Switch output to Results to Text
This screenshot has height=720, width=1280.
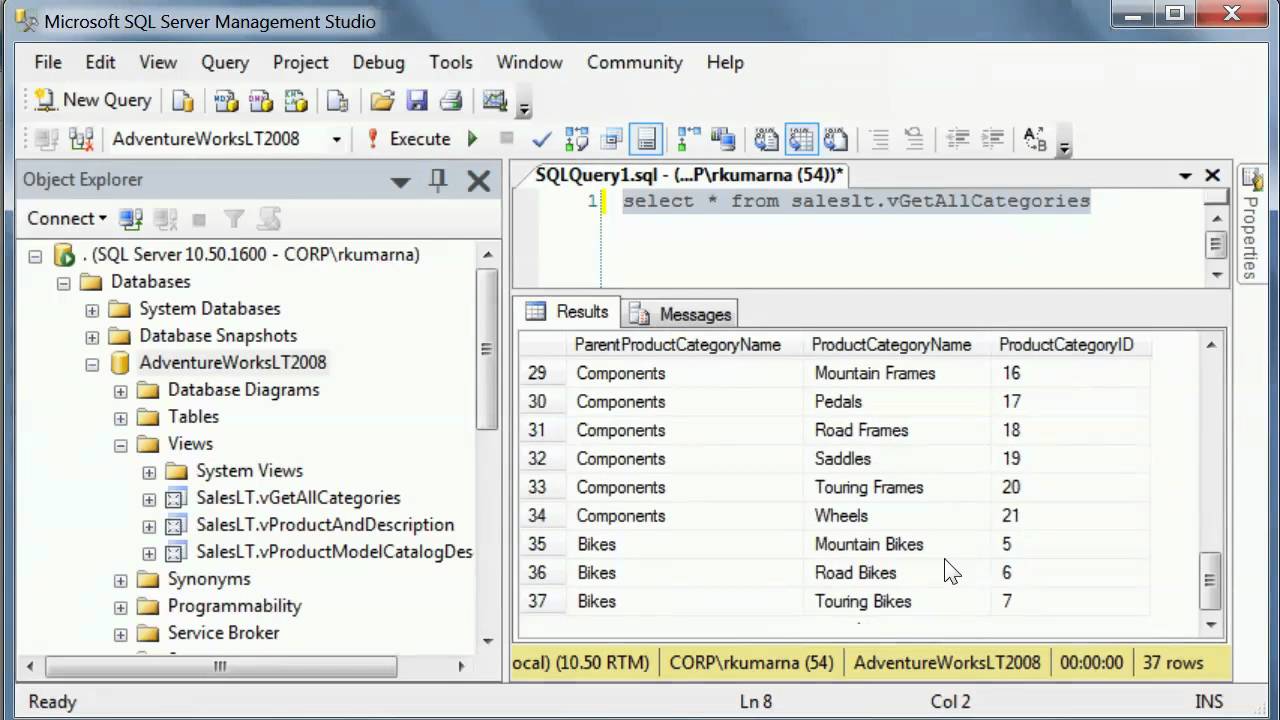click(x=767, y=139)
